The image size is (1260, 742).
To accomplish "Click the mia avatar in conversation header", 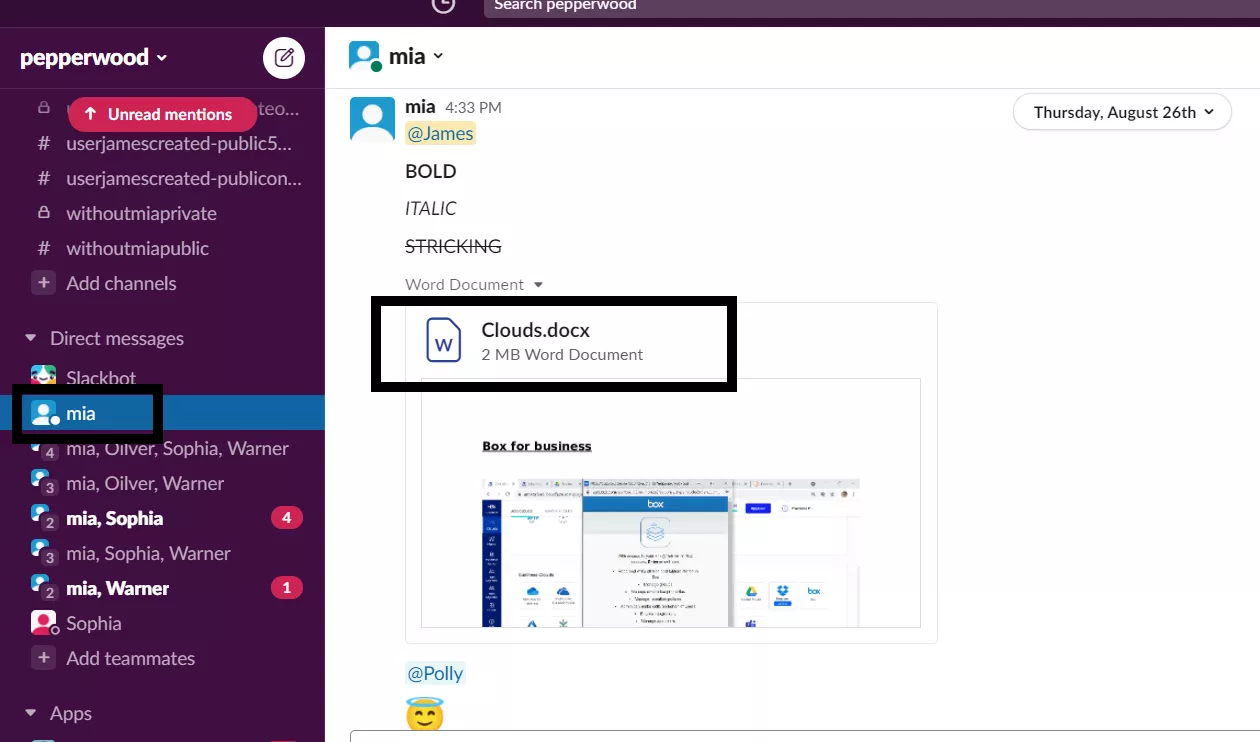I will [x=364, y=56].
